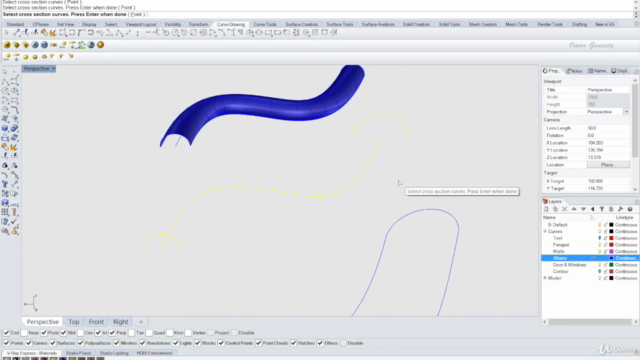Select the first yellow V-Ray sphere icon
Viewport: 640px width, 360px height.
7,45
